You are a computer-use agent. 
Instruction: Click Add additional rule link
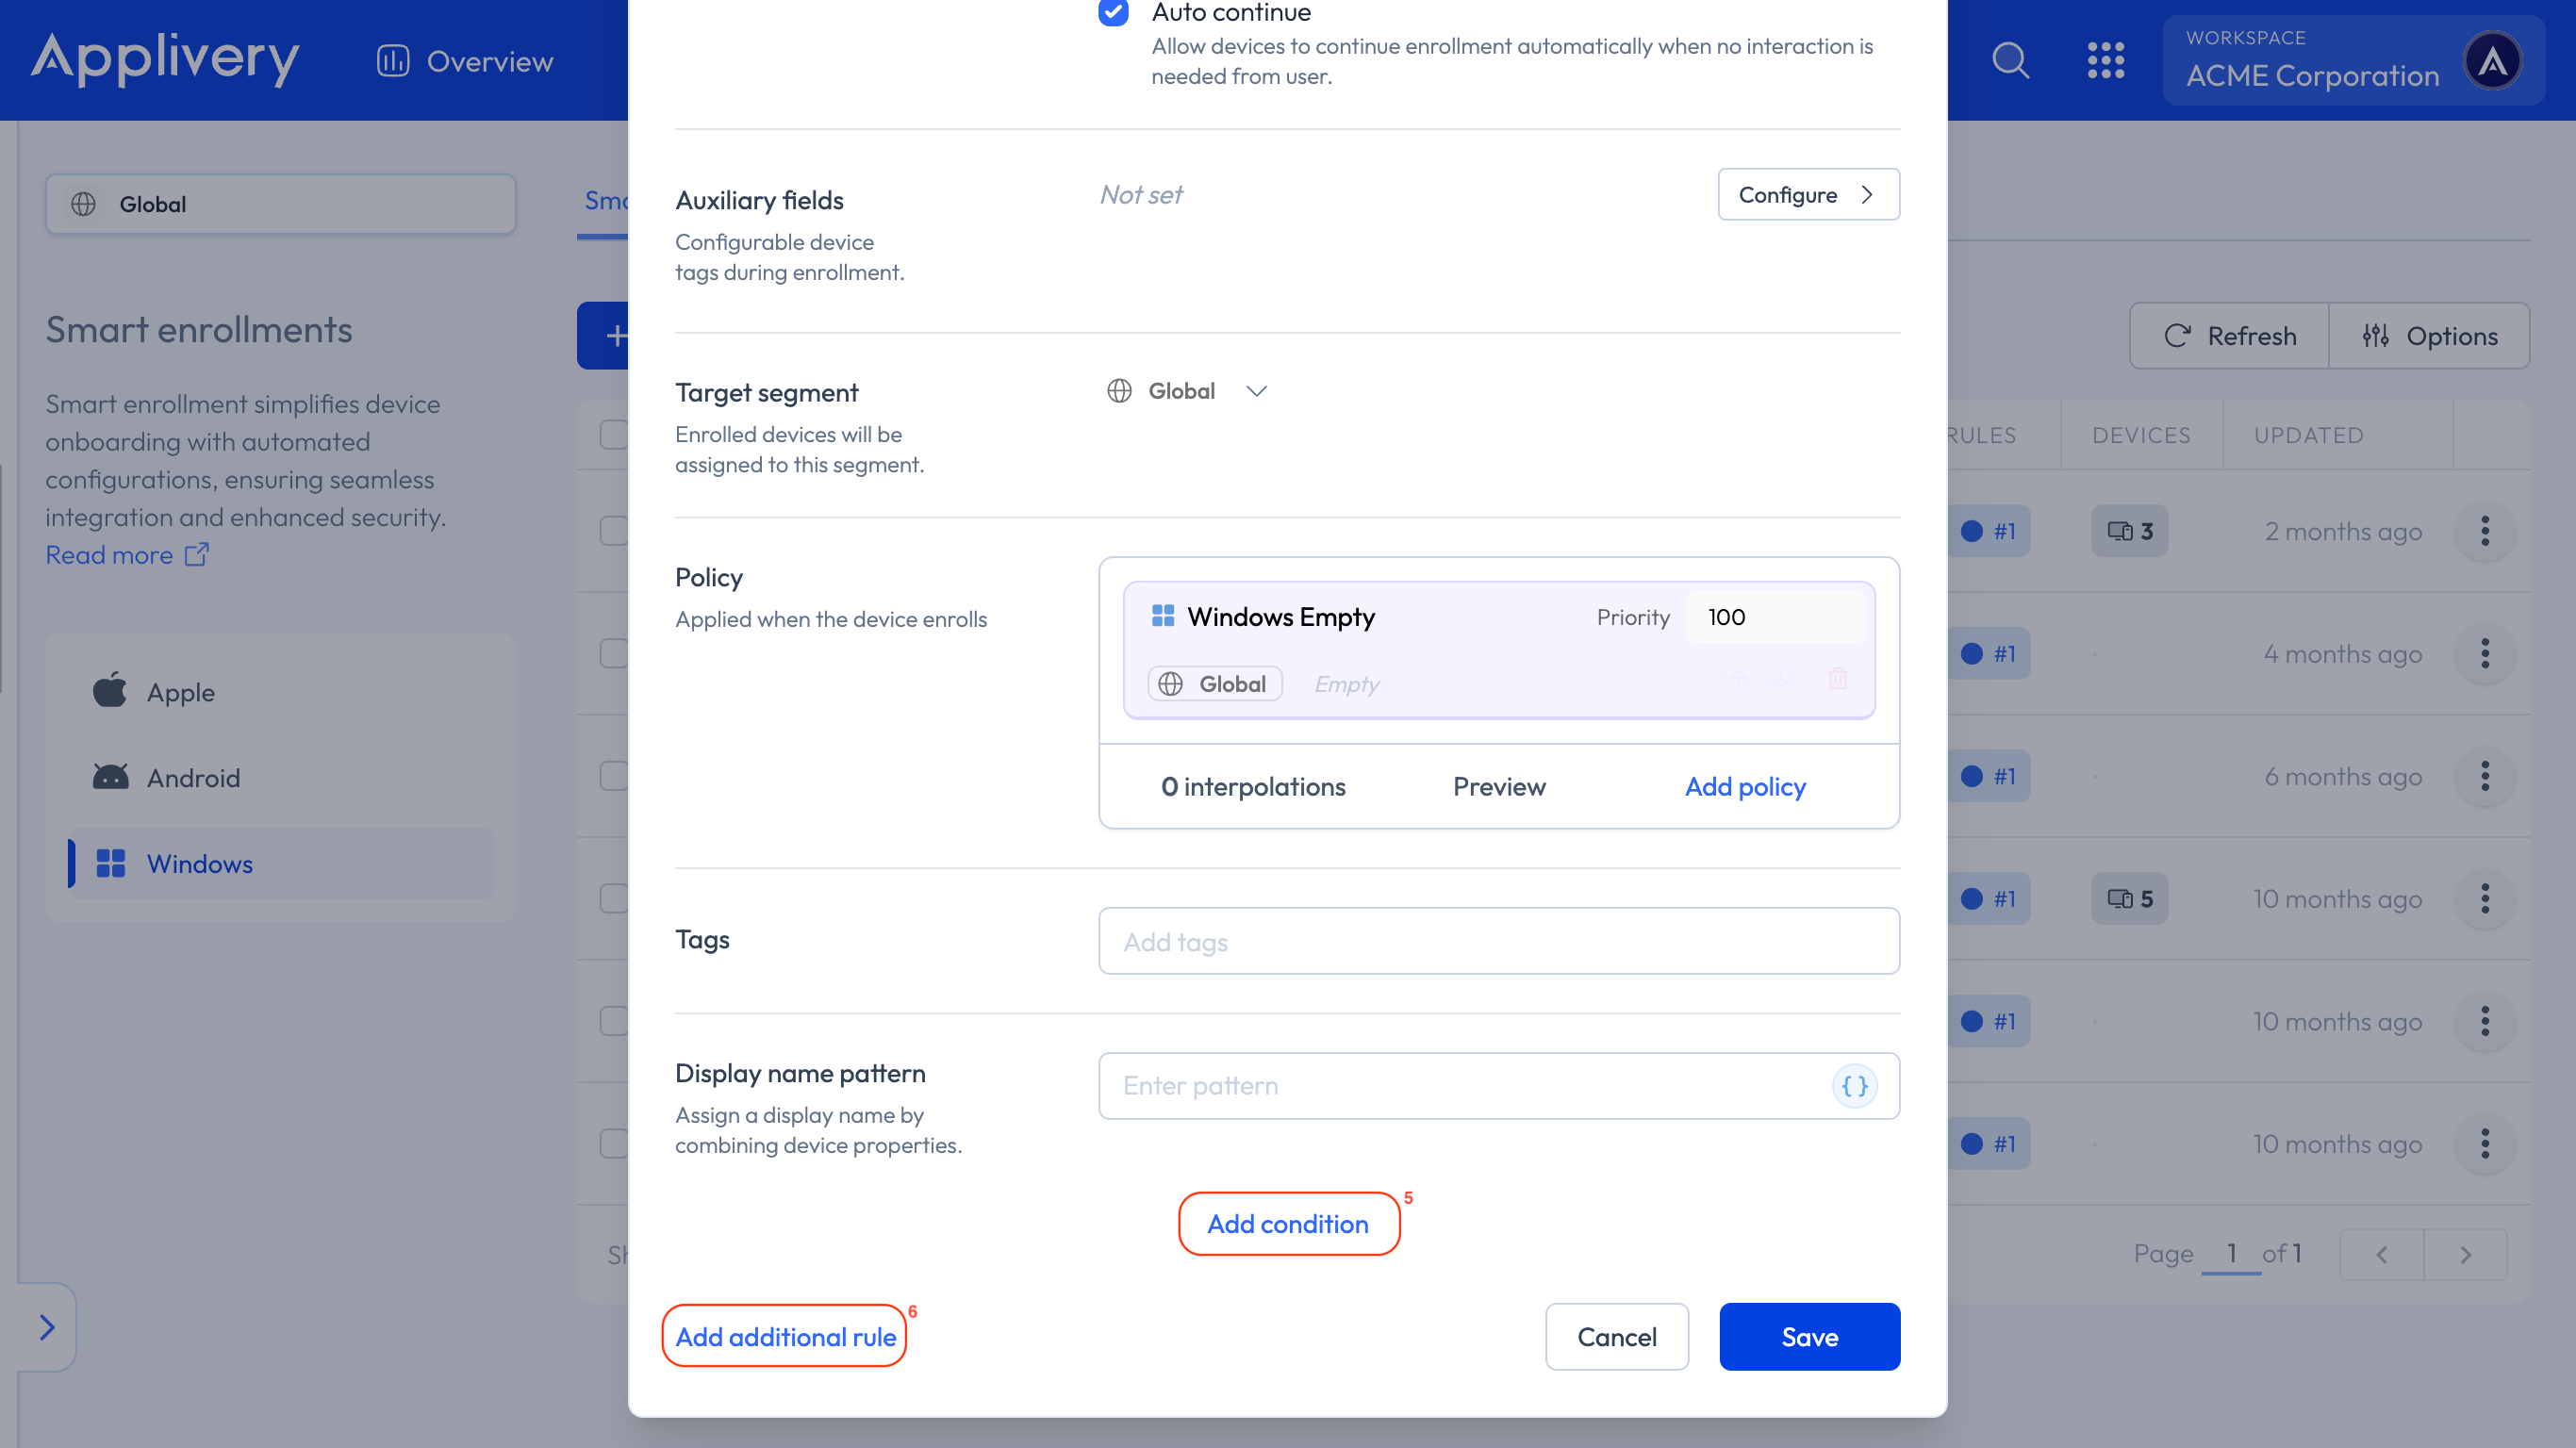tap(785, 1337)
